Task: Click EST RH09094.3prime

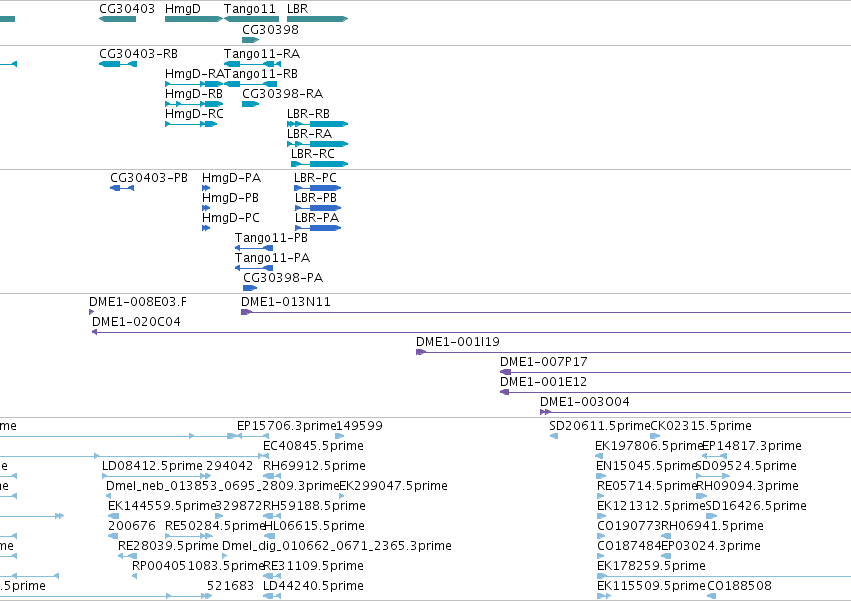Action: (701, 496)
